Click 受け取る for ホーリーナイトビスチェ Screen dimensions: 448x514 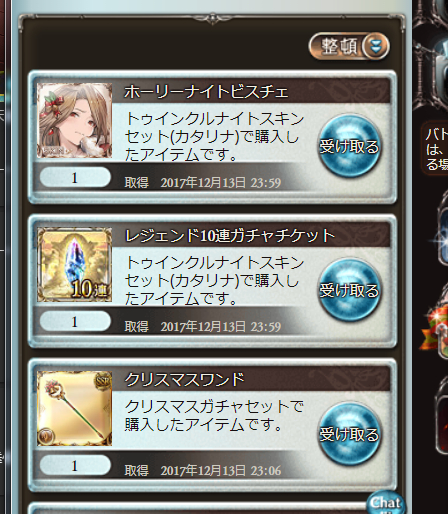tap(349, 146)
